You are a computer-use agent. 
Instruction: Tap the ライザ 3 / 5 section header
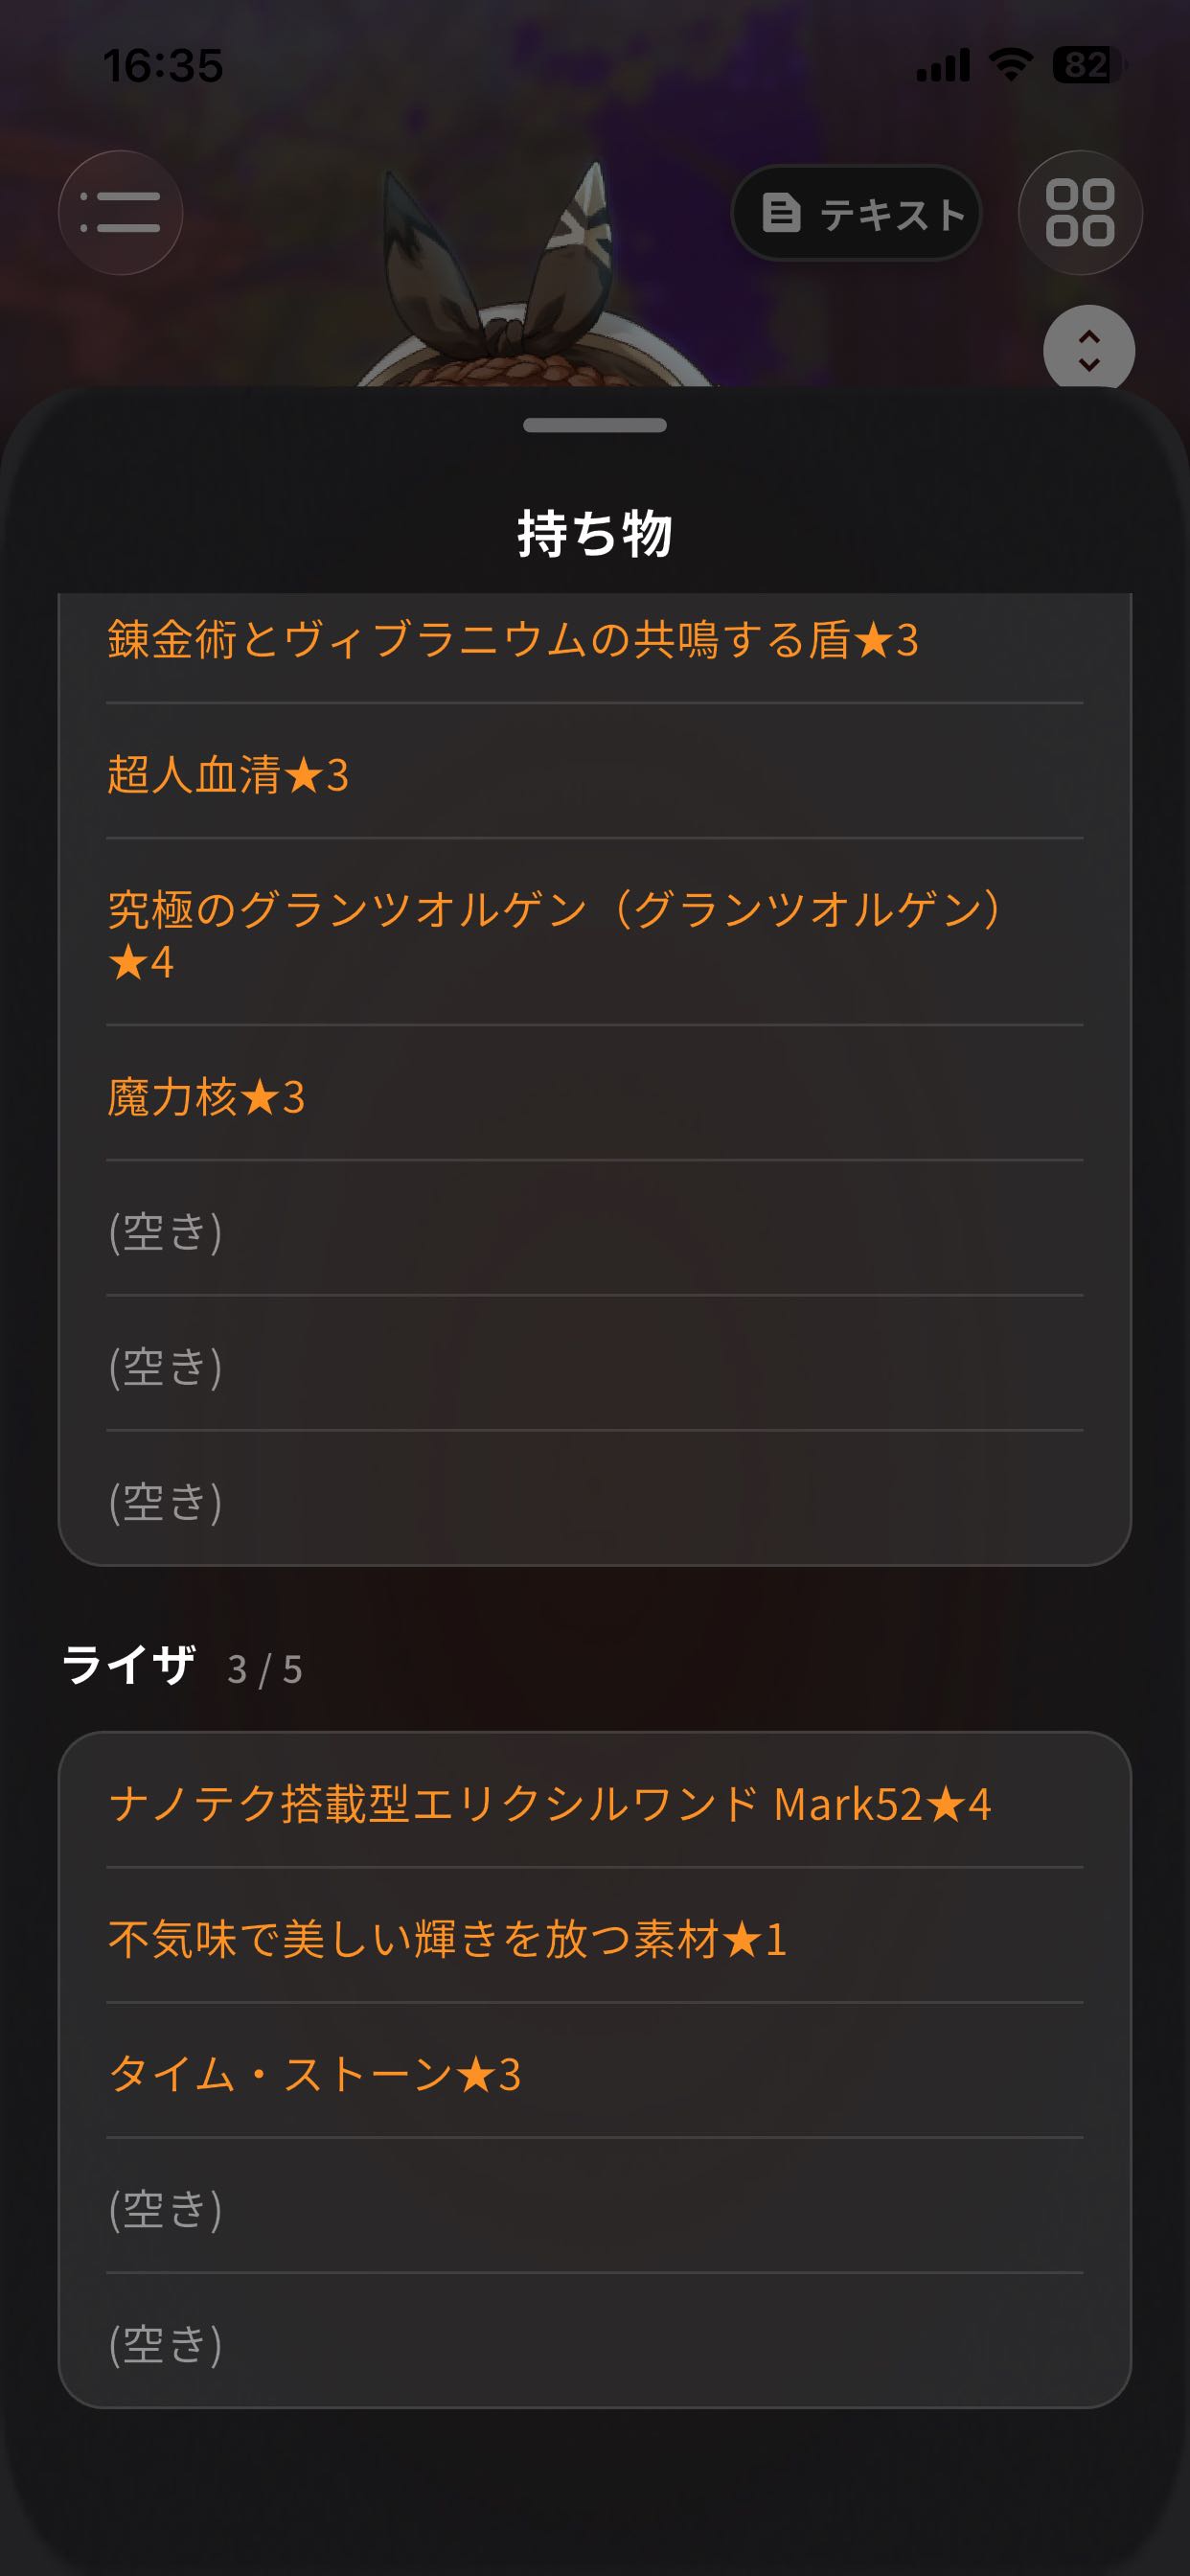[182, 1666]
